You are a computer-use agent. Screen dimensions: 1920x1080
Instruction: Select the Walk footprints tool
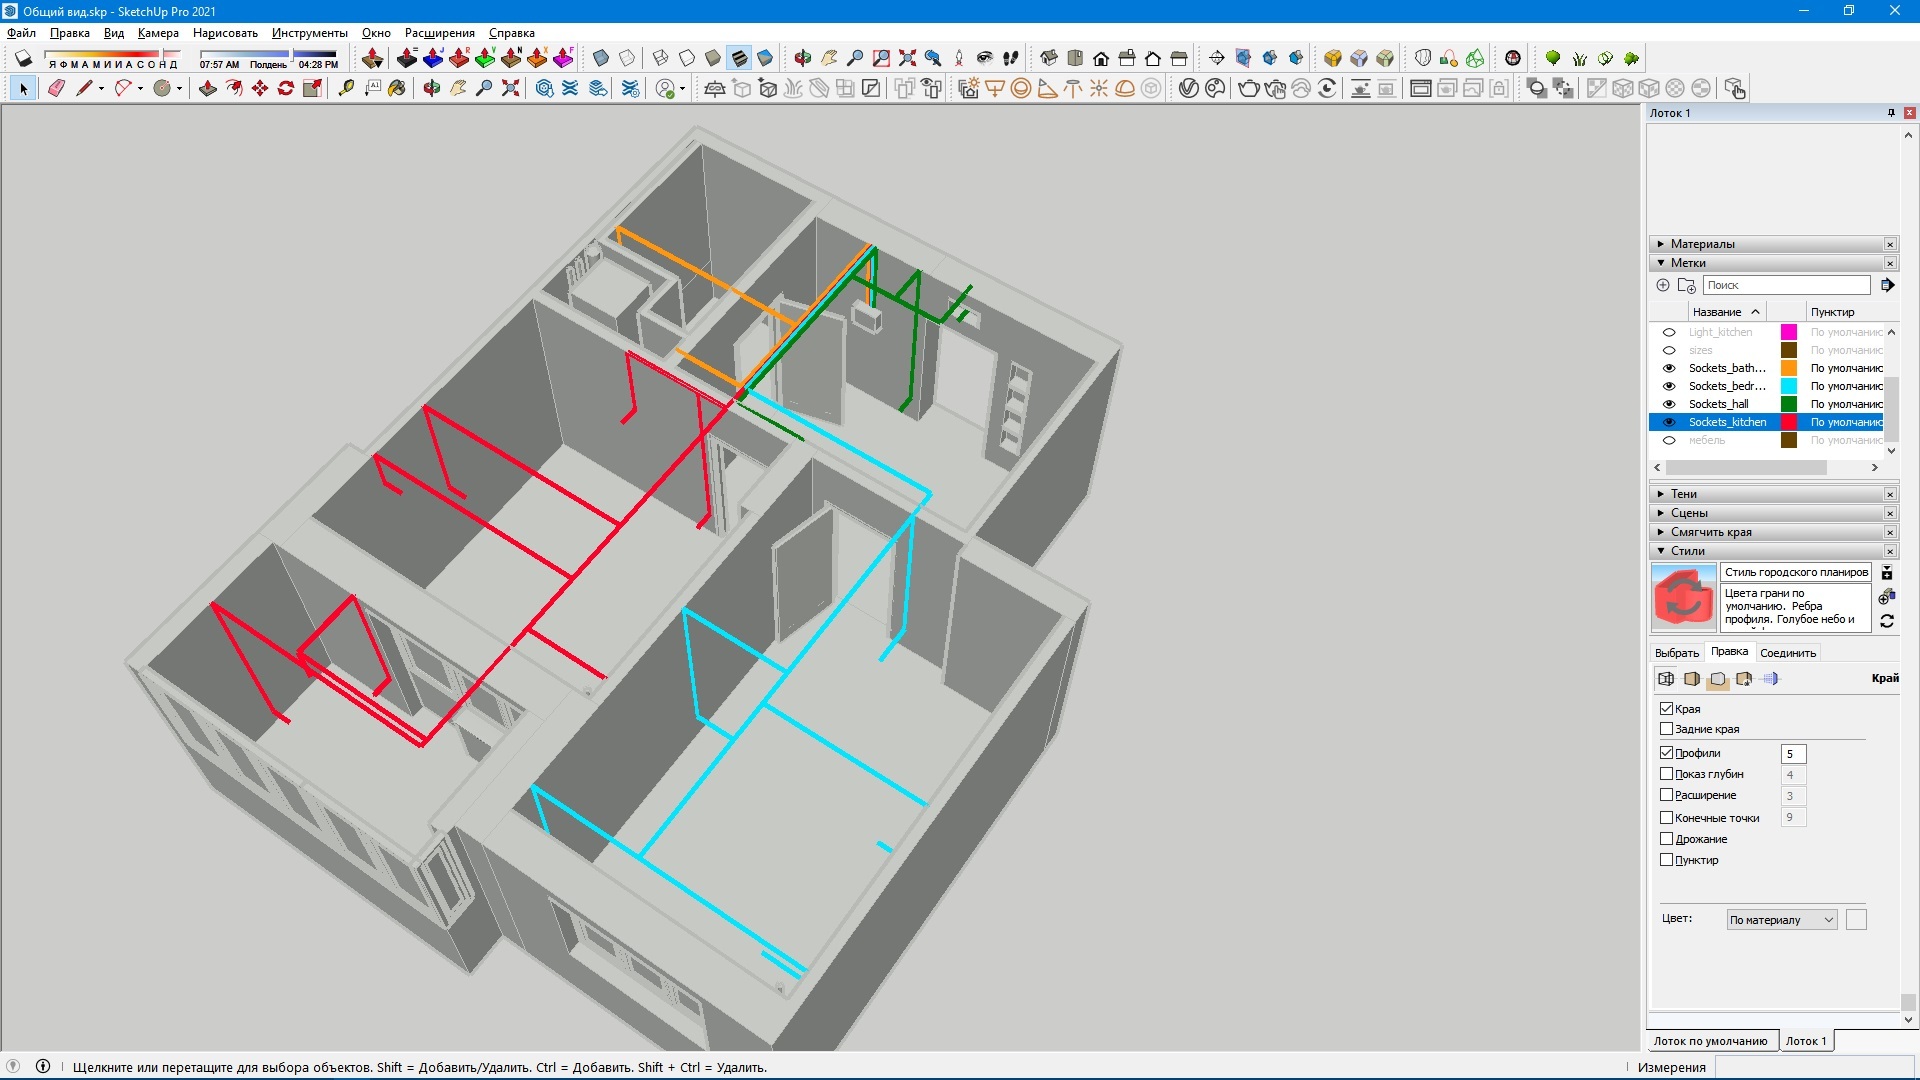[1011, 58]
